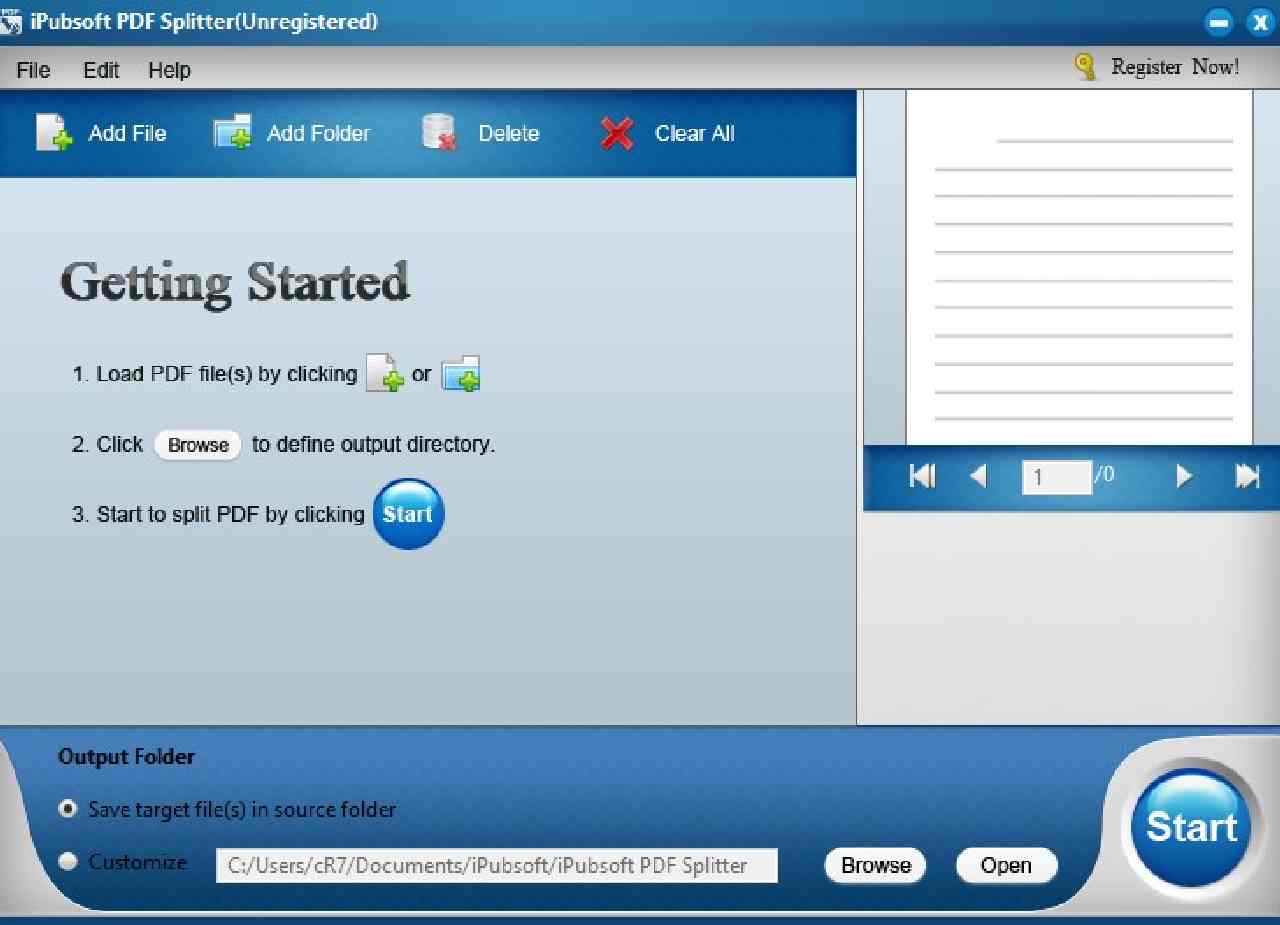The width and height of the screenshot is (1280, 925).
Task: Go to first page in preview
Action: click(x=922, y=476)
